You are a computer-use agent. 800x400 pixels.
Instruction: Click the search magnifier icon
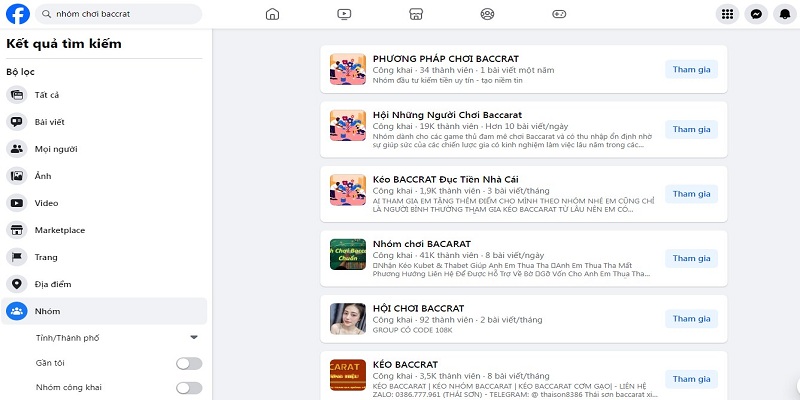pos(46,14)
